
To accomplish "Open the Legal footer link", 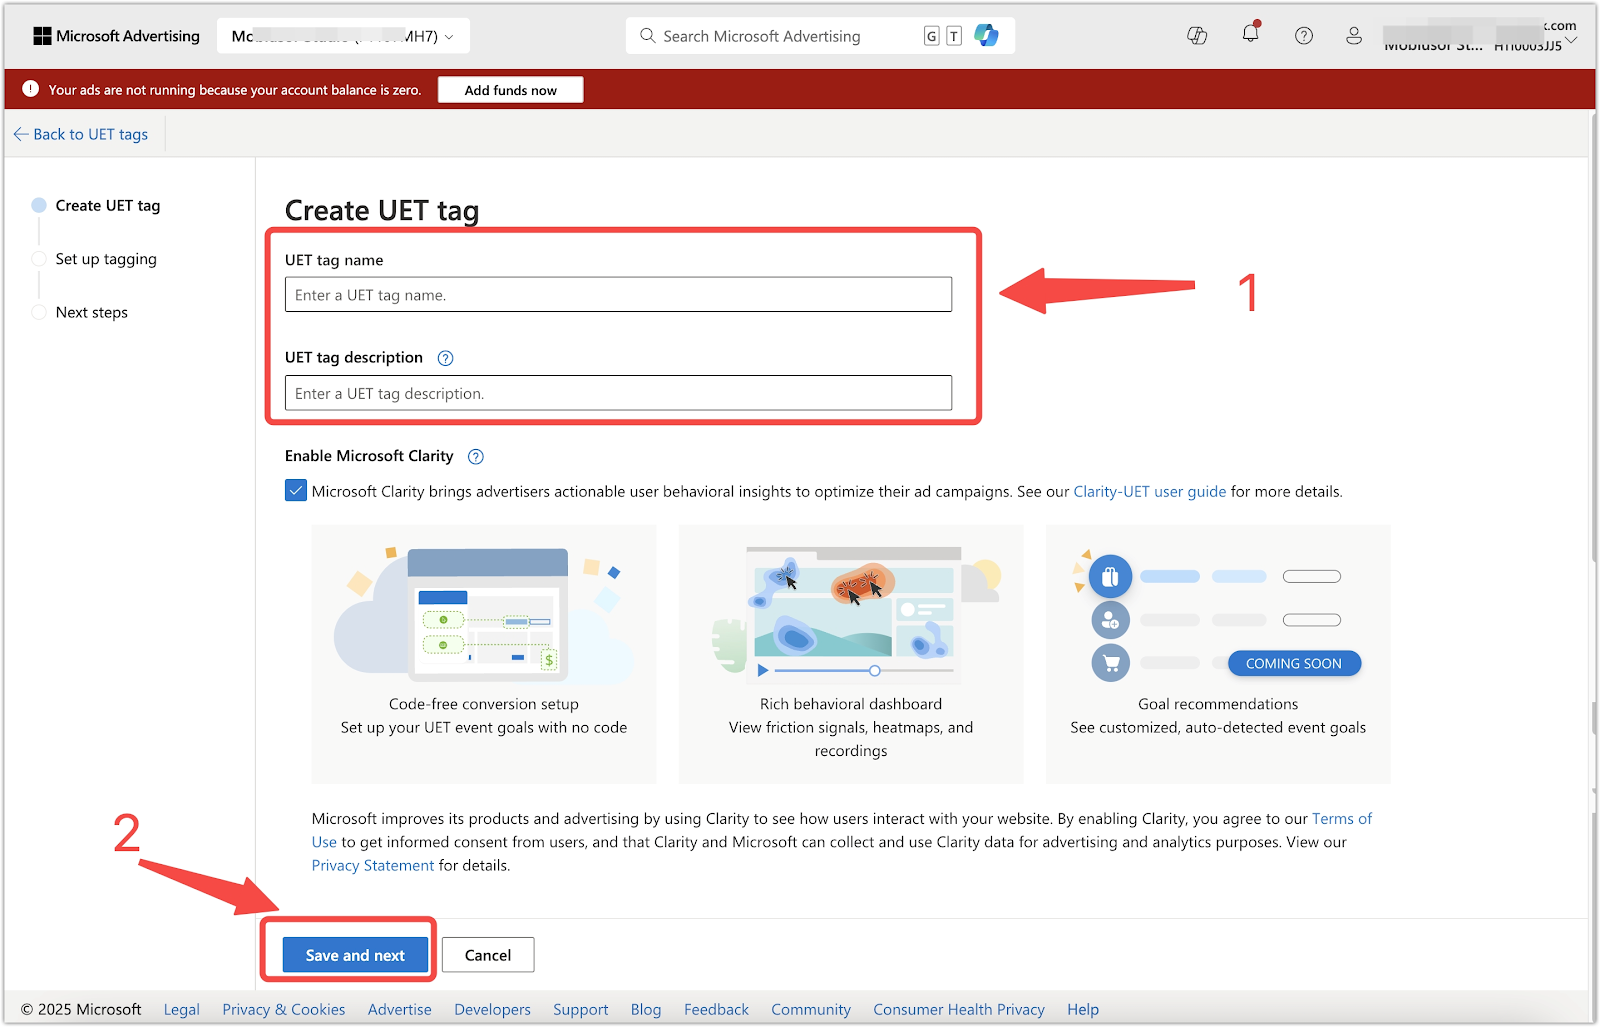I will (x=182, y=1009).
